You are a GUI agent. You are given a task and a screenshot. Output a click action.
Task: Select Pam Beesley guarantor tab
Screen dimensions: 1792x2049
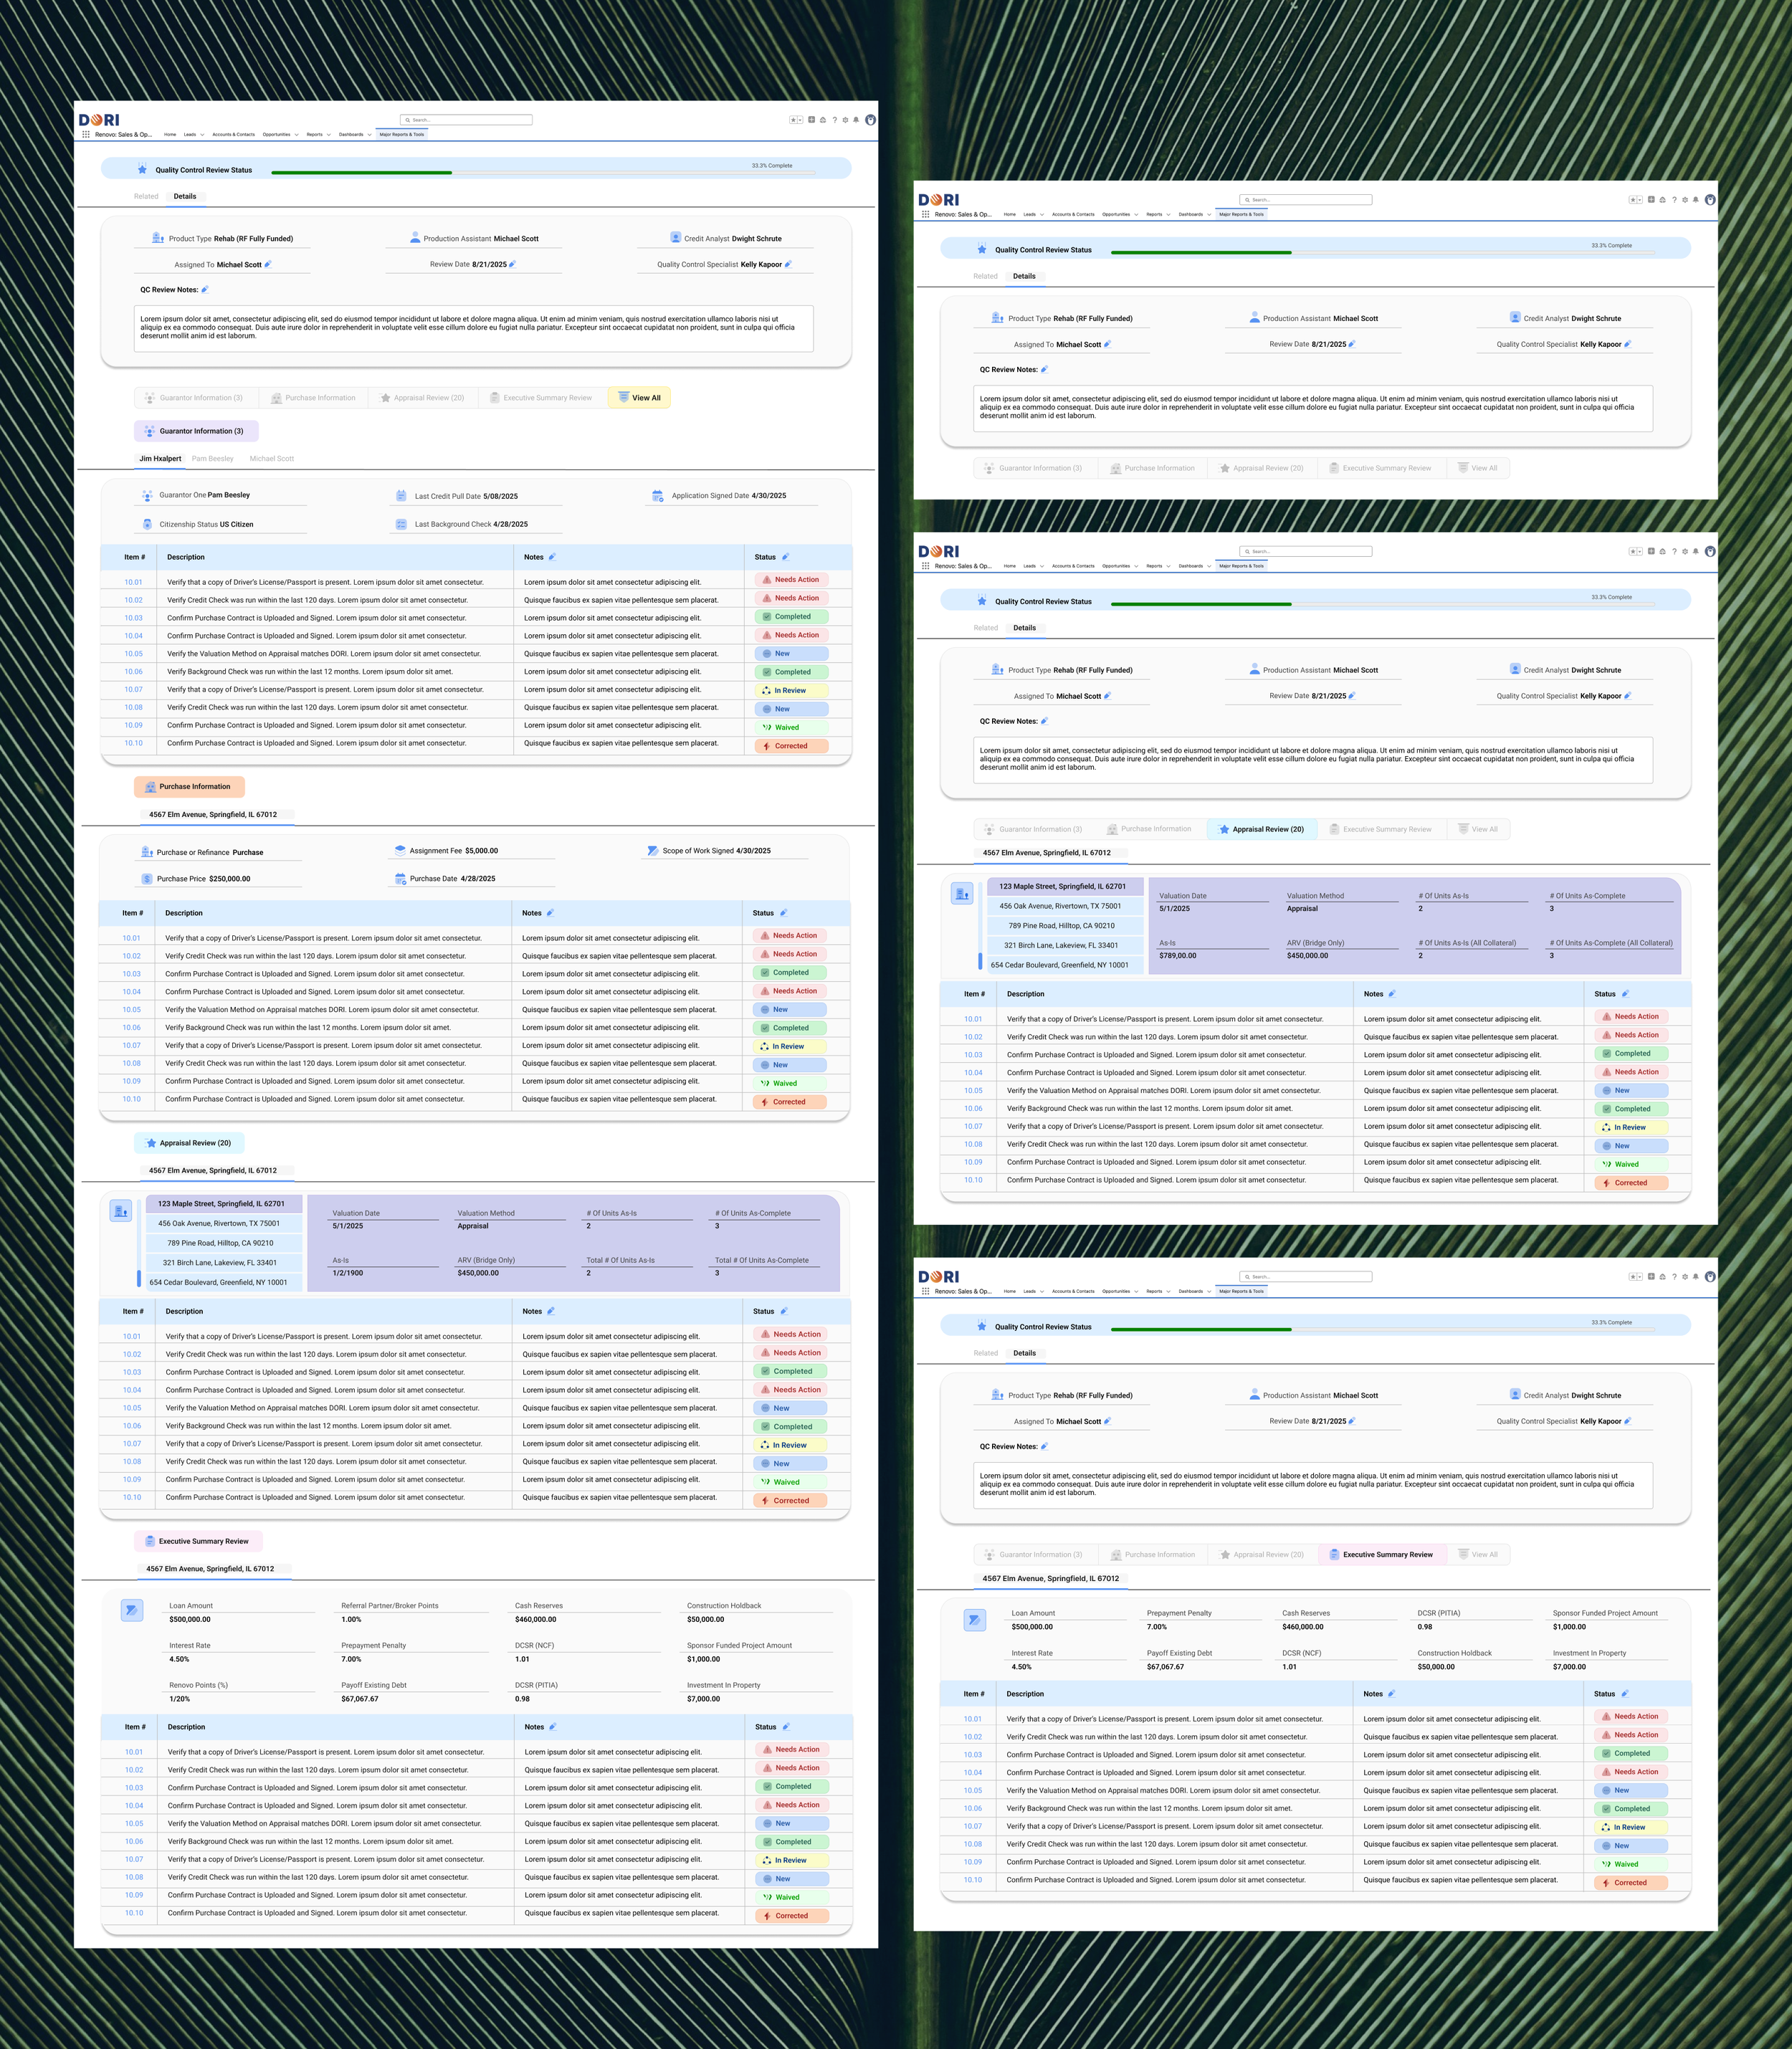click(213, 459)
